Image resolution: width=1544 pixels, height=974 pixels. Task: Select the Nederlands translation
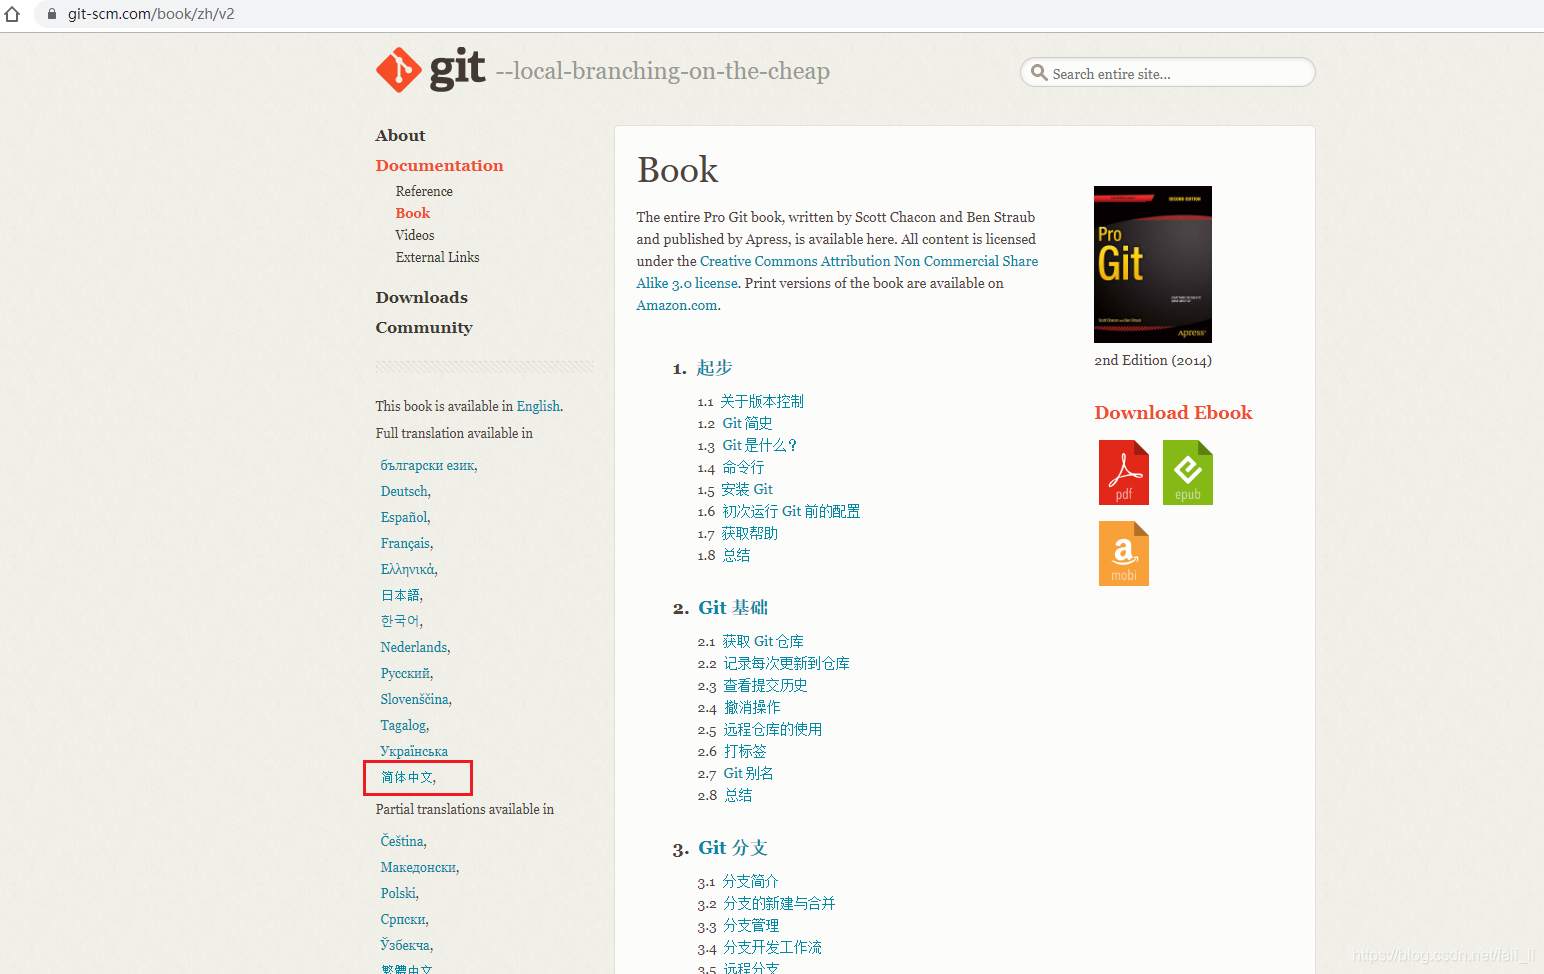(x=414, y=647)
